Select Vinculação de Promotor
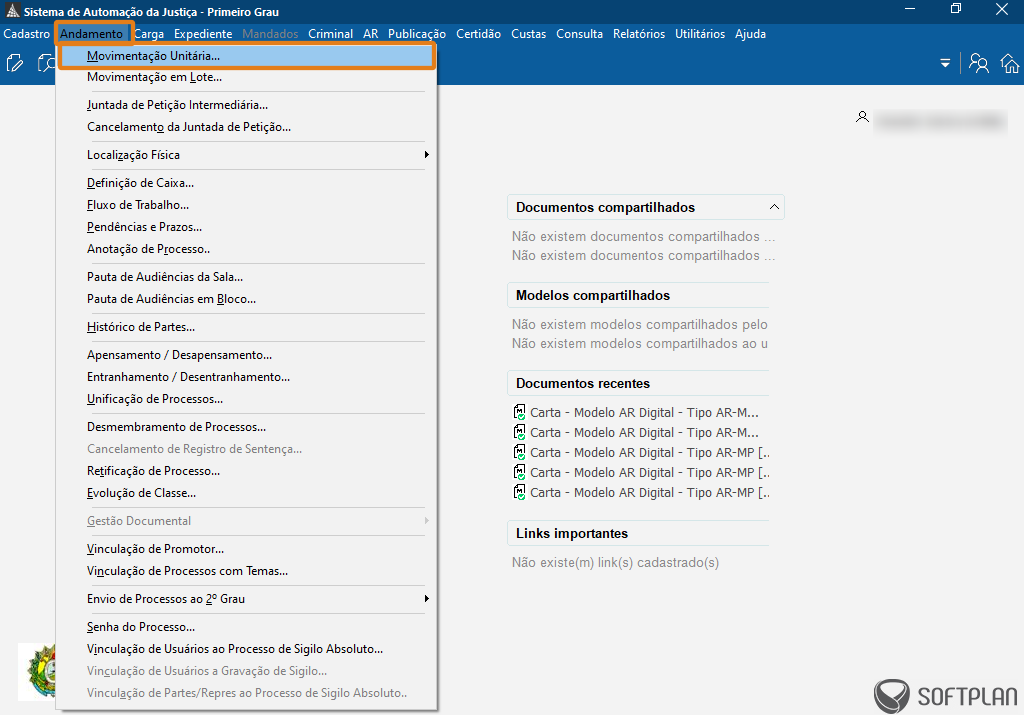The image size is (1024, 715). tap(247, 549)
